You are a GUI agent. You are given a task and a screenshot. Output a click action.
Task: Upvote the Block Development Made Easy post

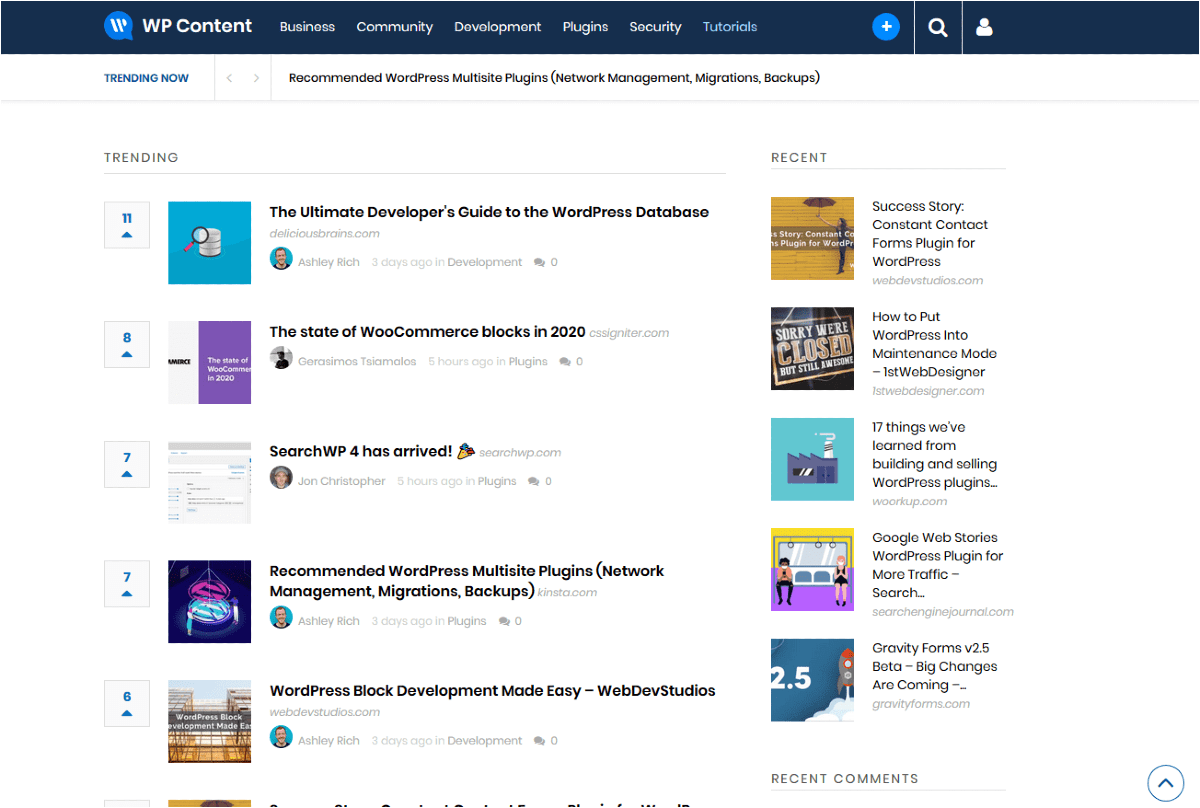[127, 703]
